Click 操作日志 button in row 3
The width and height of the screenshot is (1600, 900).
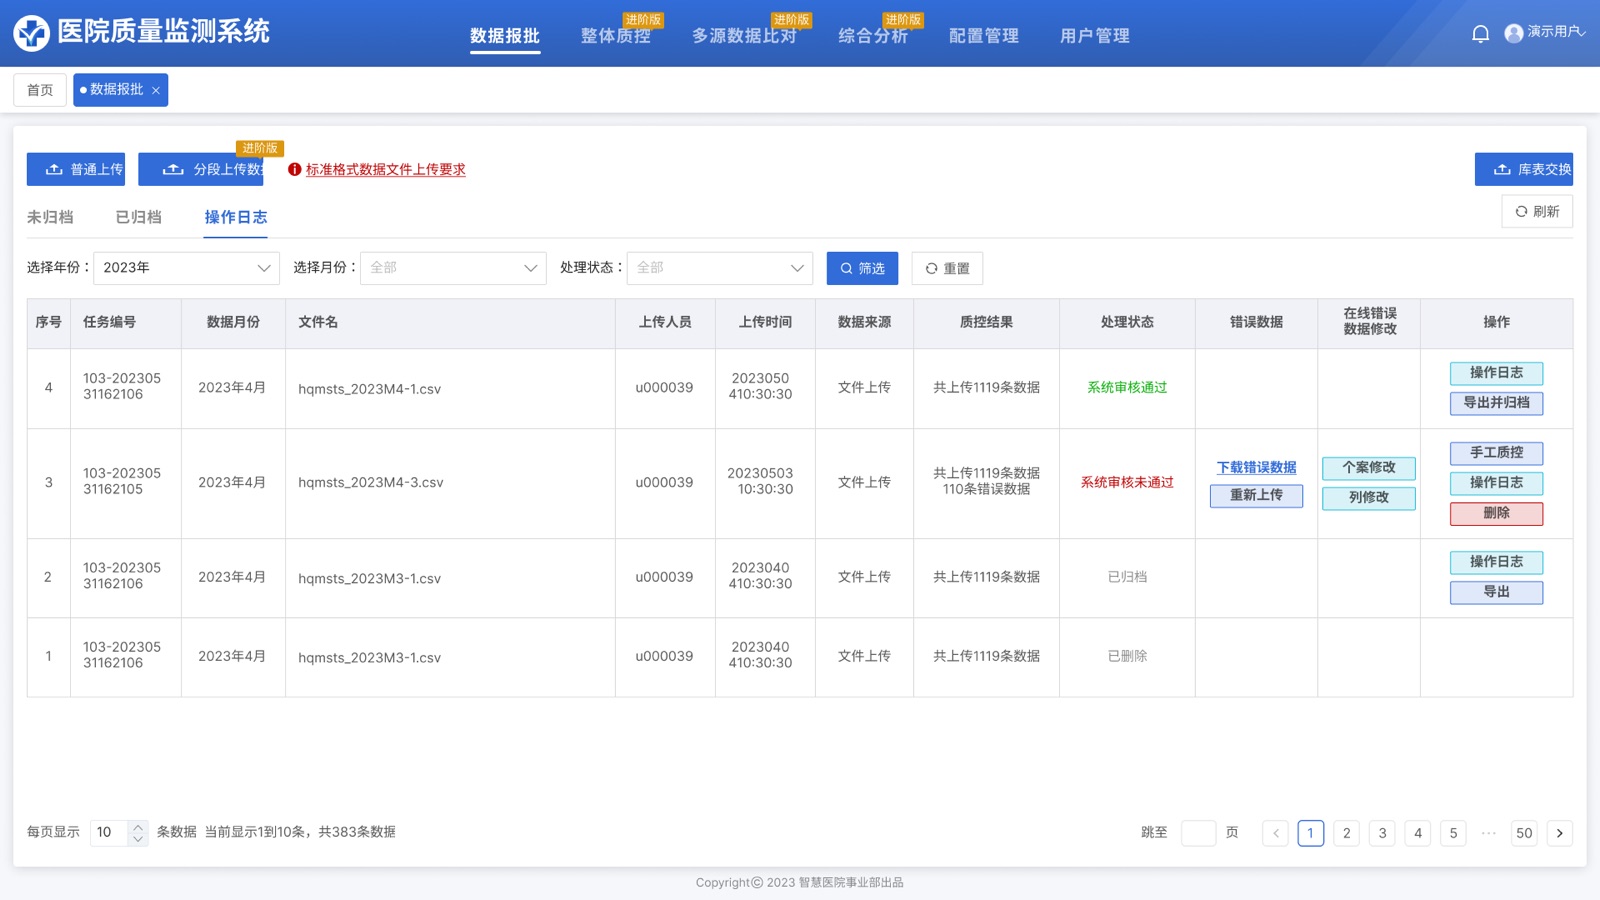coord(1497,483)
